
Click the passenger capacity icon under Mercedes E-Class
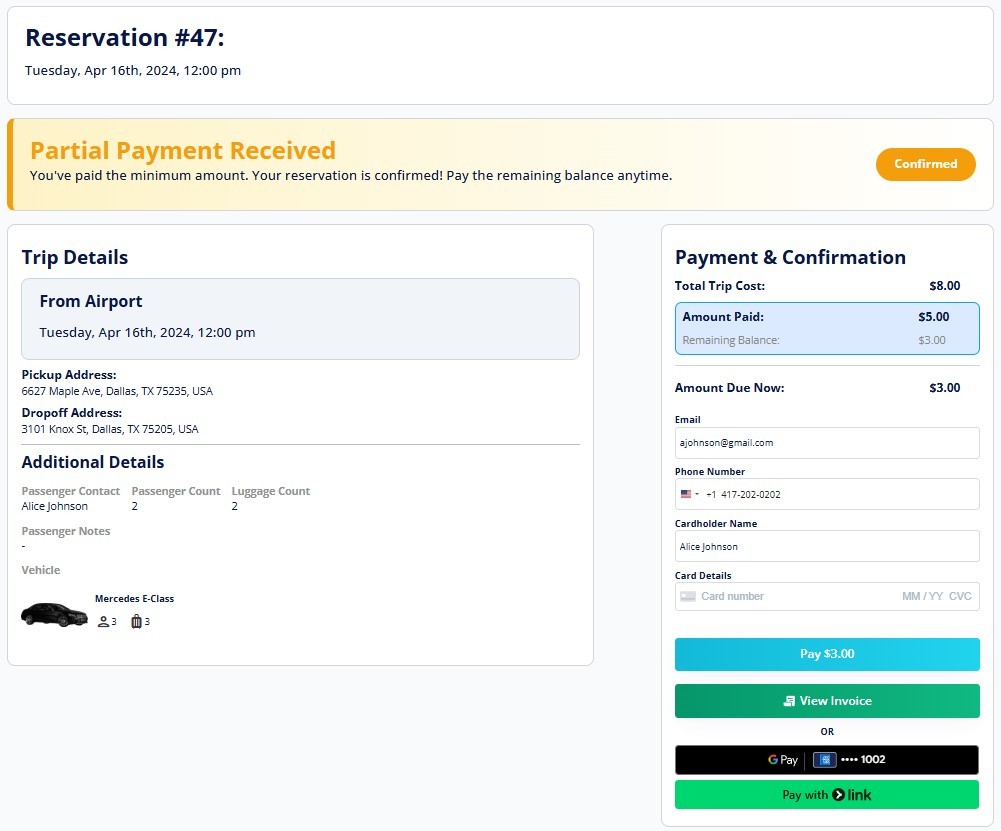coord(102,621)
